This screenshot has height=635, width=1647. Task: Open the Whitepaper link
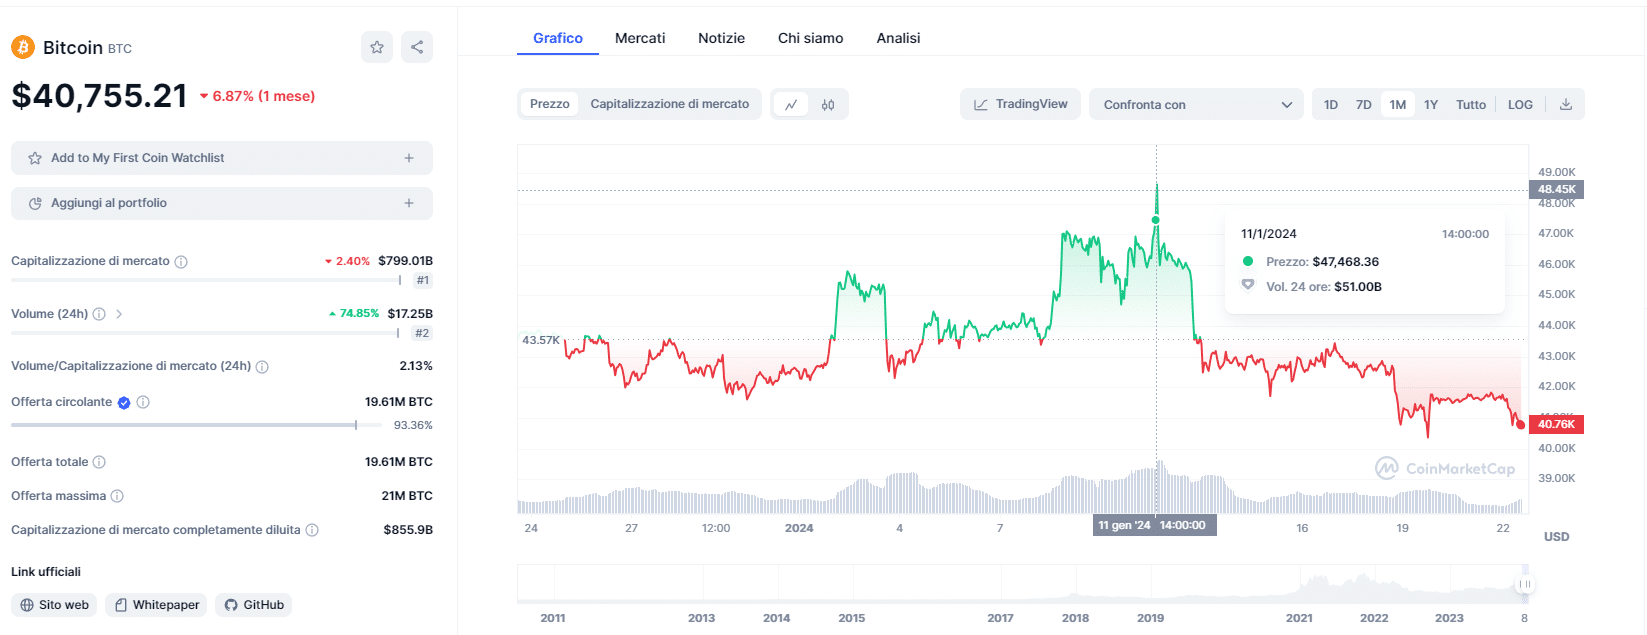point(156,605)
